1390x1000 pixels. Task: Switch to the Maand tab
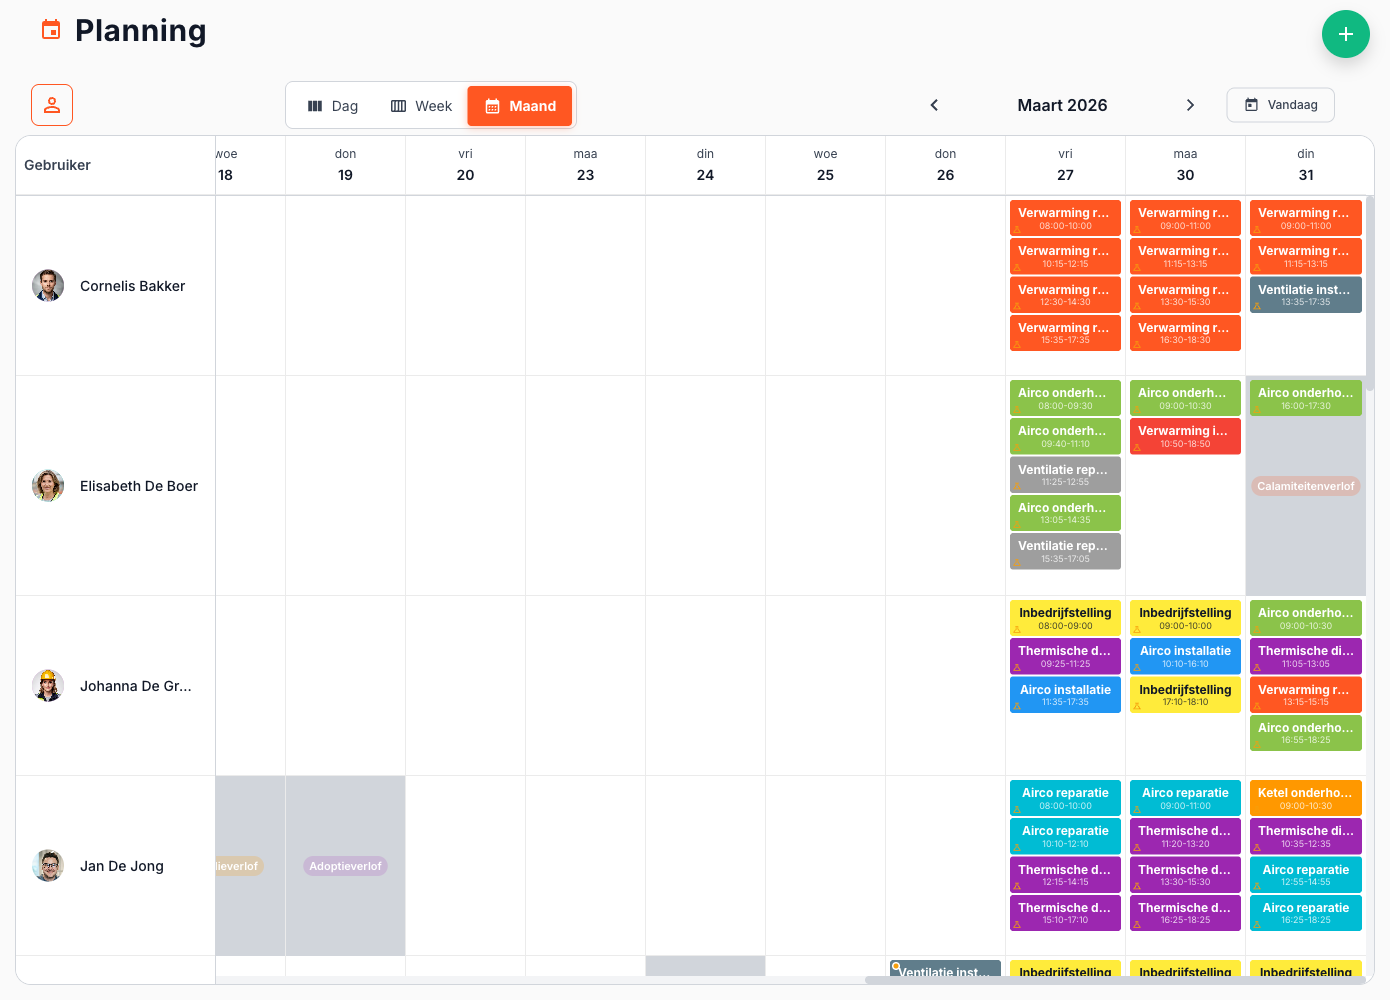pos(519,105)
